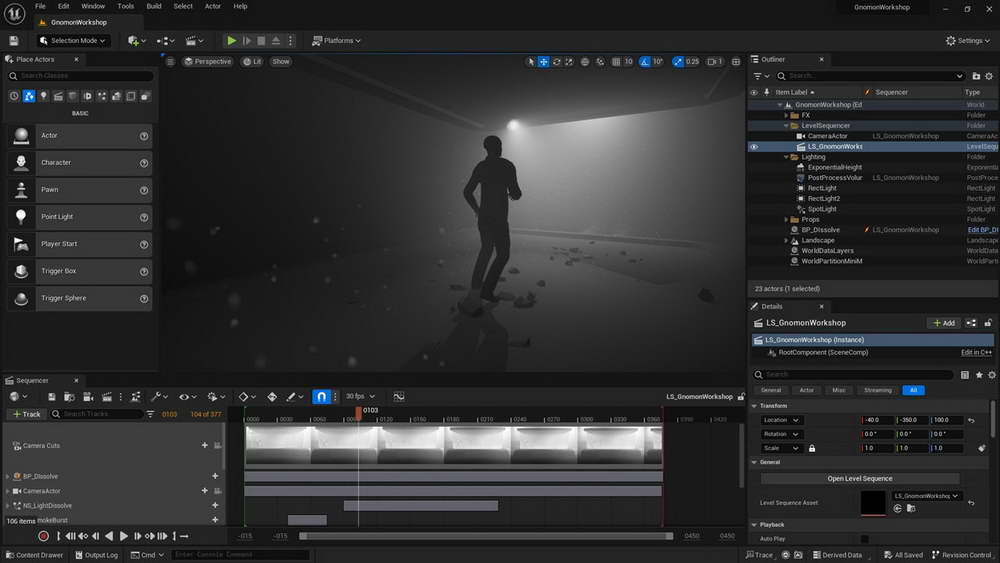The width and height of the screenshot is (1000, 563).
Task: Open Sequencer actions wrench menu
Action: tap(159, 397)
